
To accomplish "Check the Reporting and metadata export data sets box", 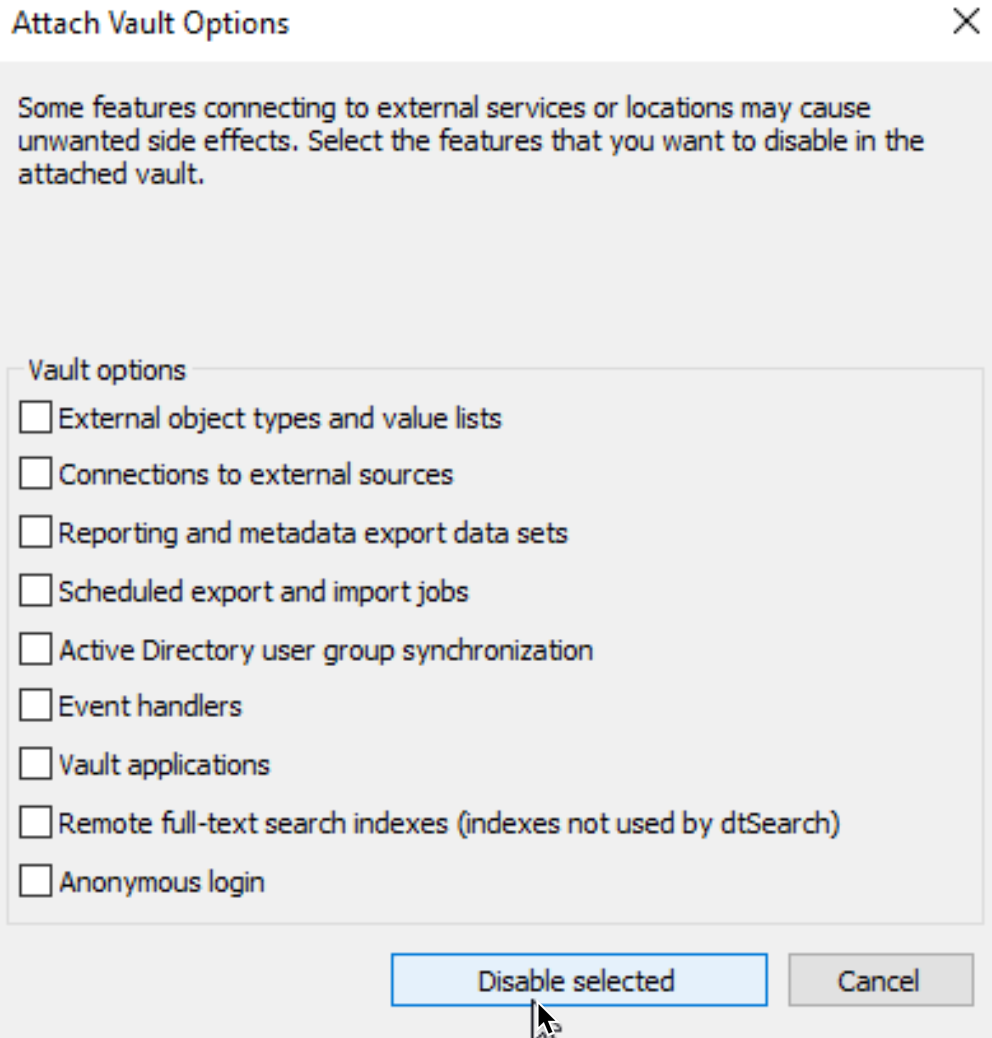I will pos(36,532).
